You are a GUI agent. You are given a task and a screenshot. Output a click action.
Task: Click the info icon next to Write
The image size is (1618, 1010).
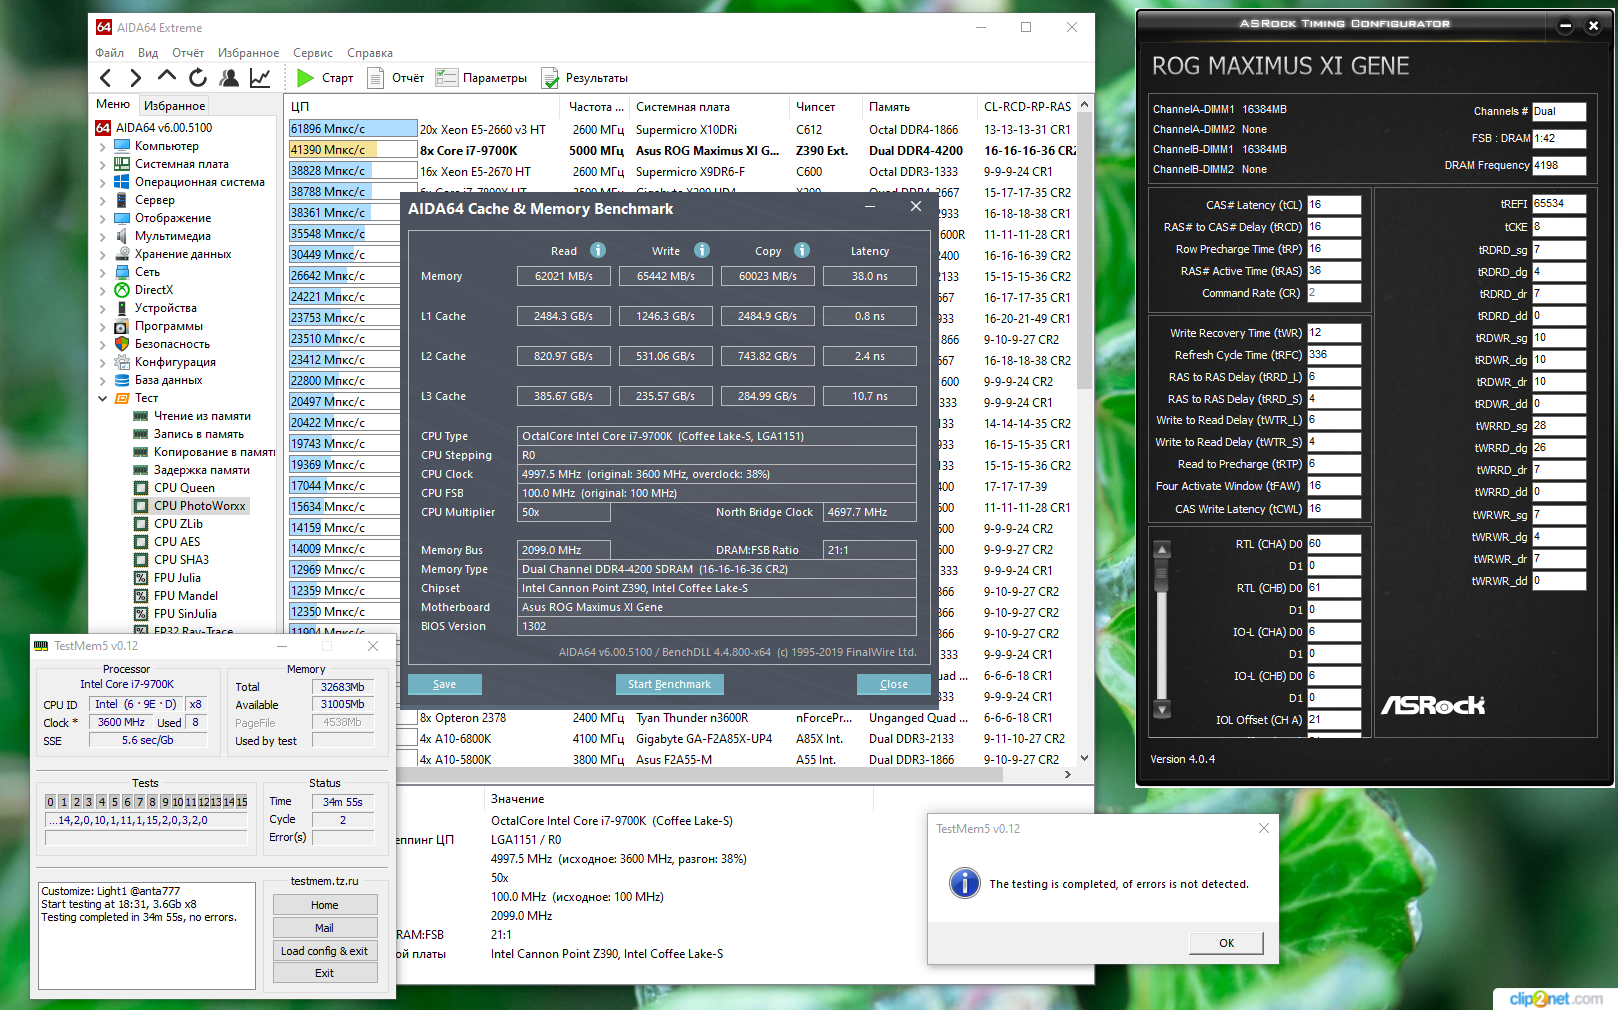[x=702, y=250]
